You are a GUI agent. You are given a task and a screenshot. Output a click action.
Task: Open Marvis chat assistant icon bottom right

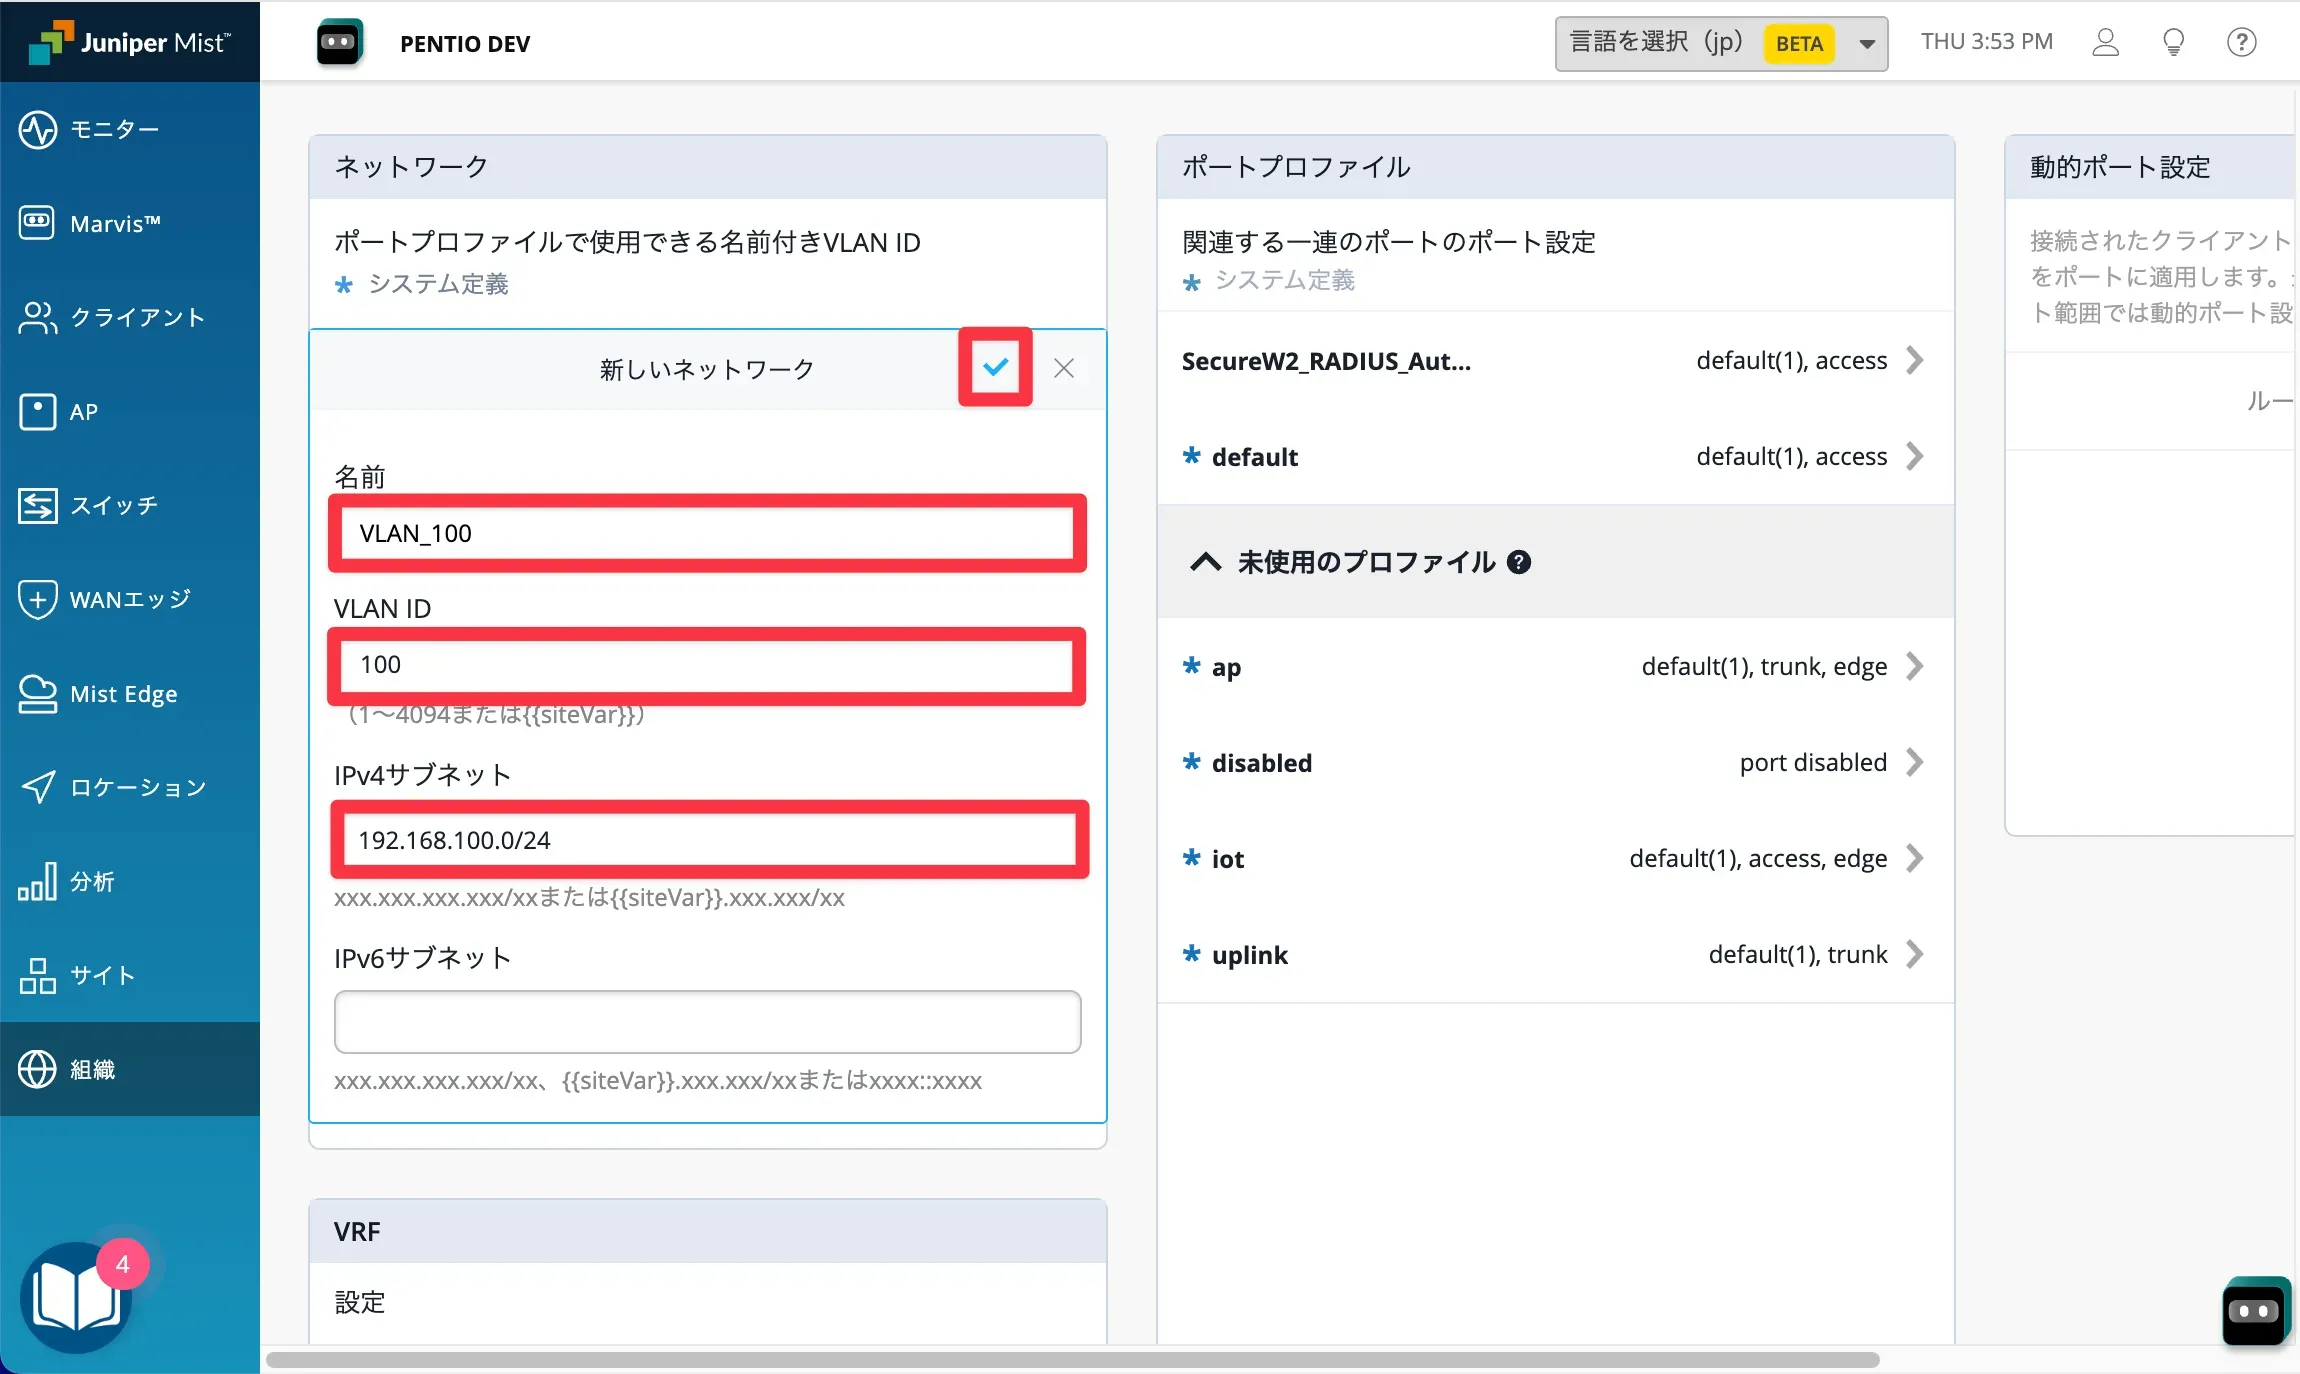[2254, 1310]
